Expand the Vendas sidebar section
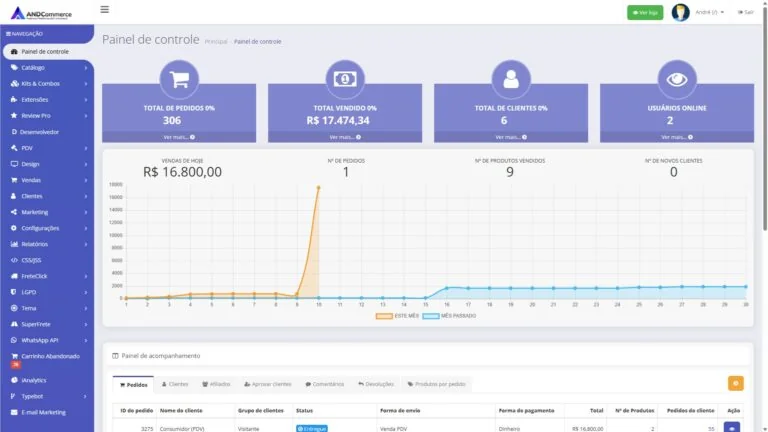Image resolution: width=768 pixels, height=432 pixels. (x=48, y=180)
